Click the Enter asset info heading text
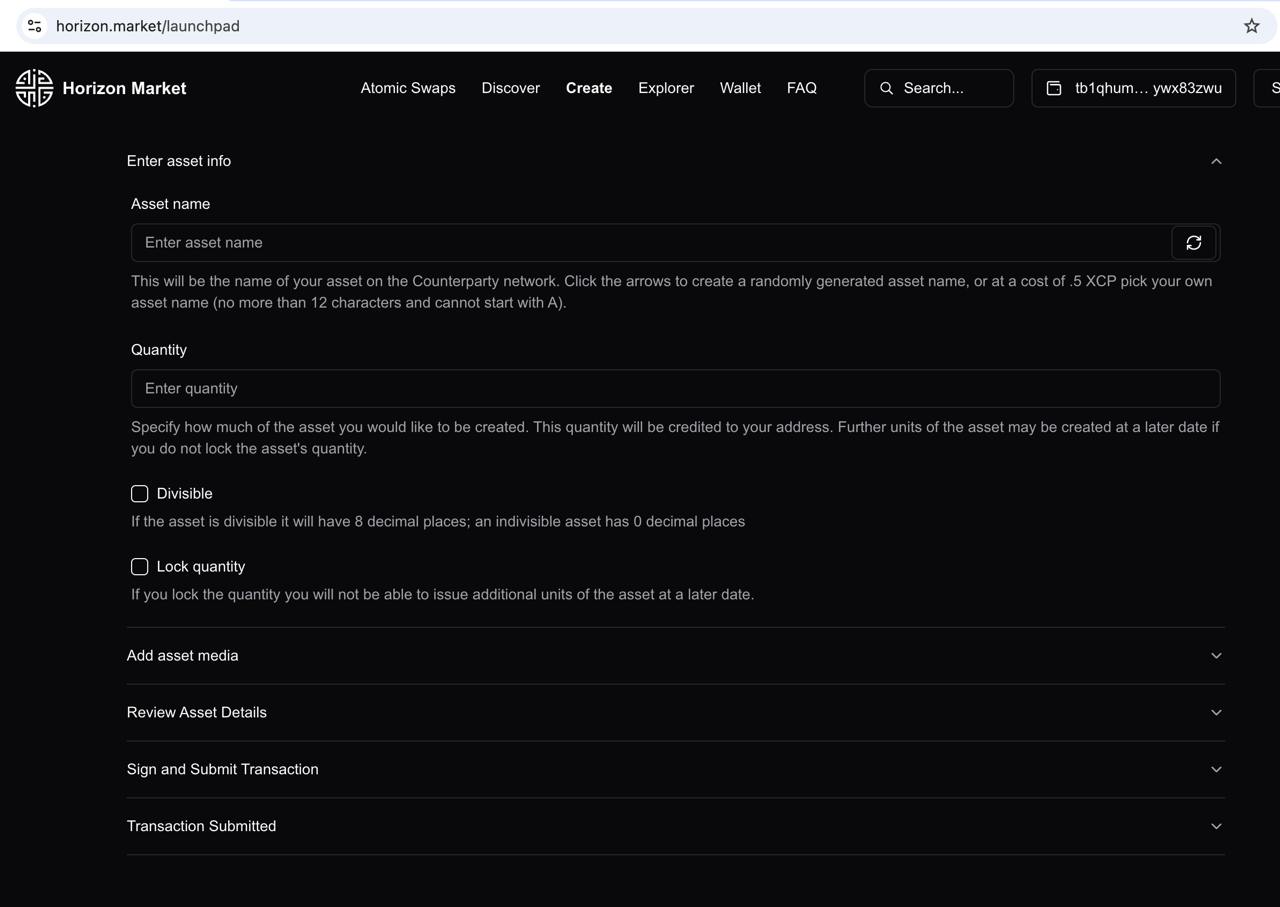Viewport: 1280px width, 907px height. click(179, 161)
